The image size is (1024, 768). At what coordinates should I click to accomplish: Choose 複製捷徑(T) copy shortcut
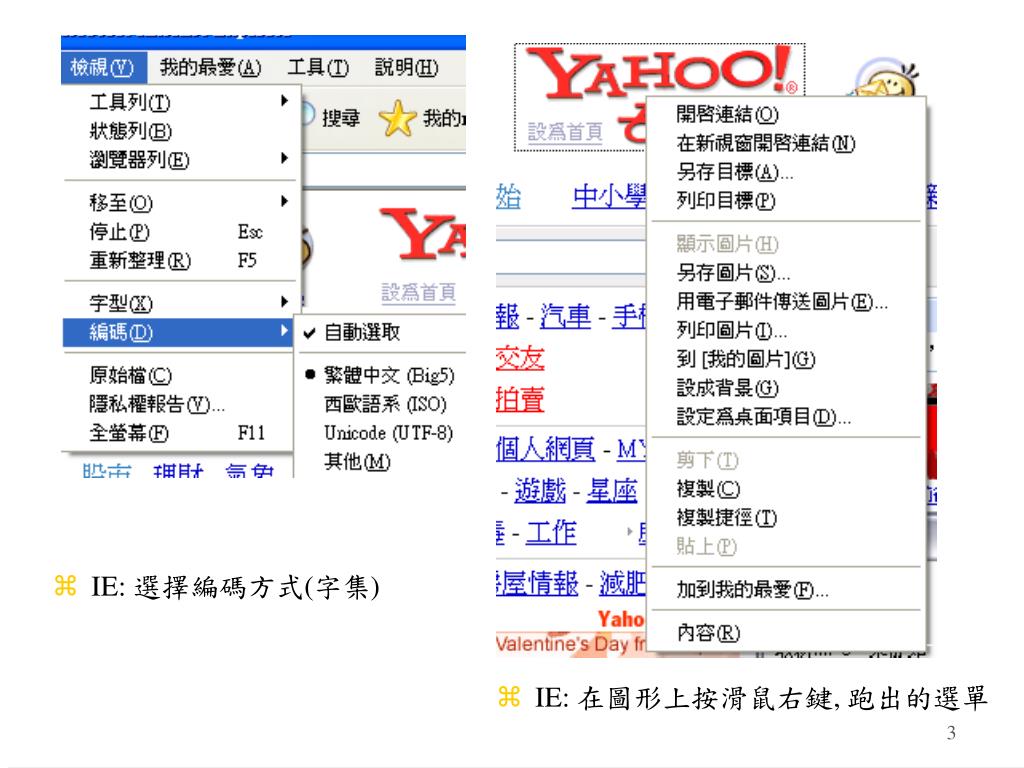786,517
